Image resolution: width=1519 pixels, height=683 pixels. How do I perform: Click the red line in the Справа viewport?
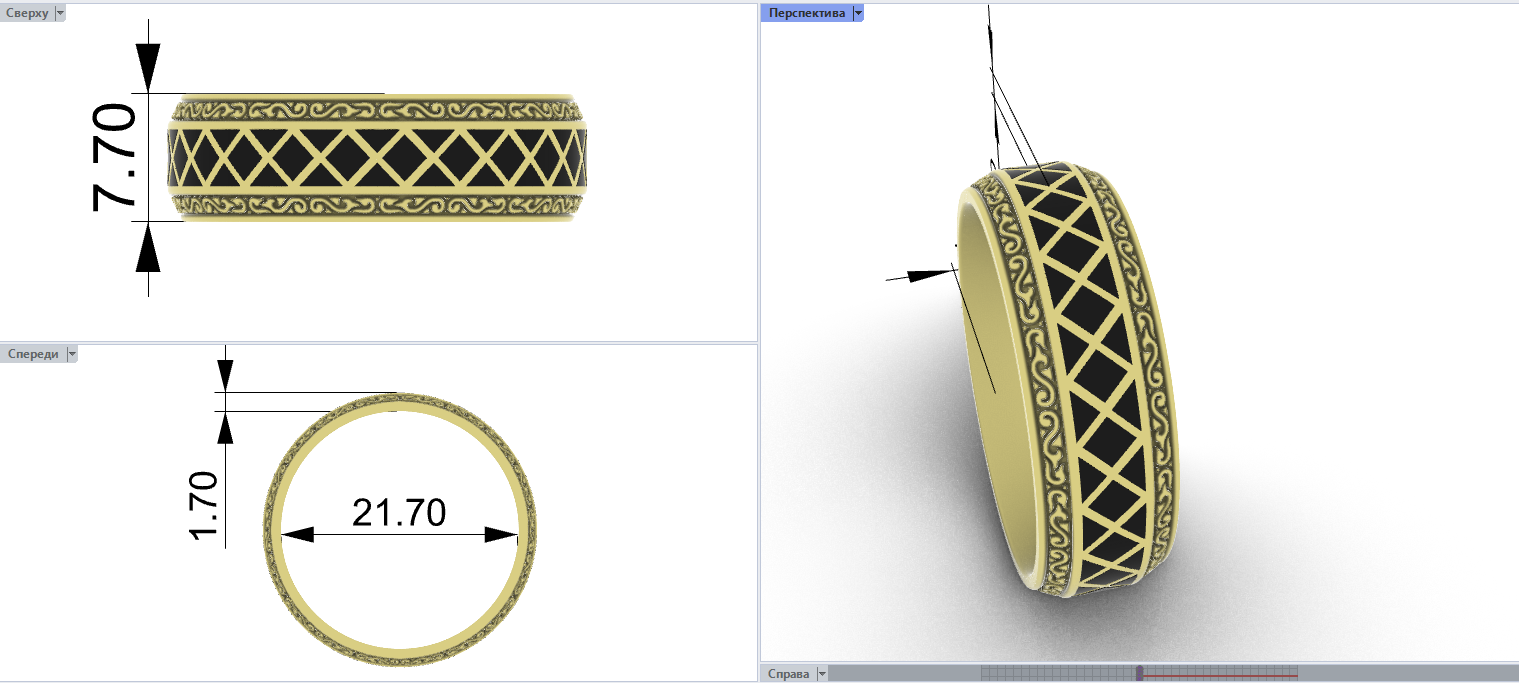(x=1220, y=677)
